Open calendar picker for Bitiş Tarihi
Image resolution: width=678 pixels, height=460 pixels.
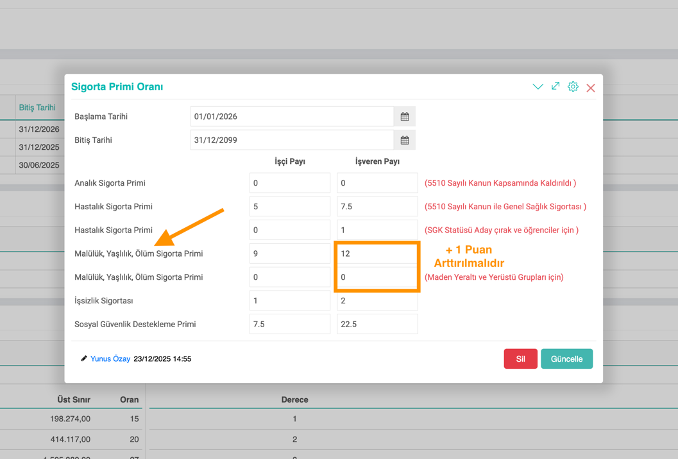(x=405, y=140)
